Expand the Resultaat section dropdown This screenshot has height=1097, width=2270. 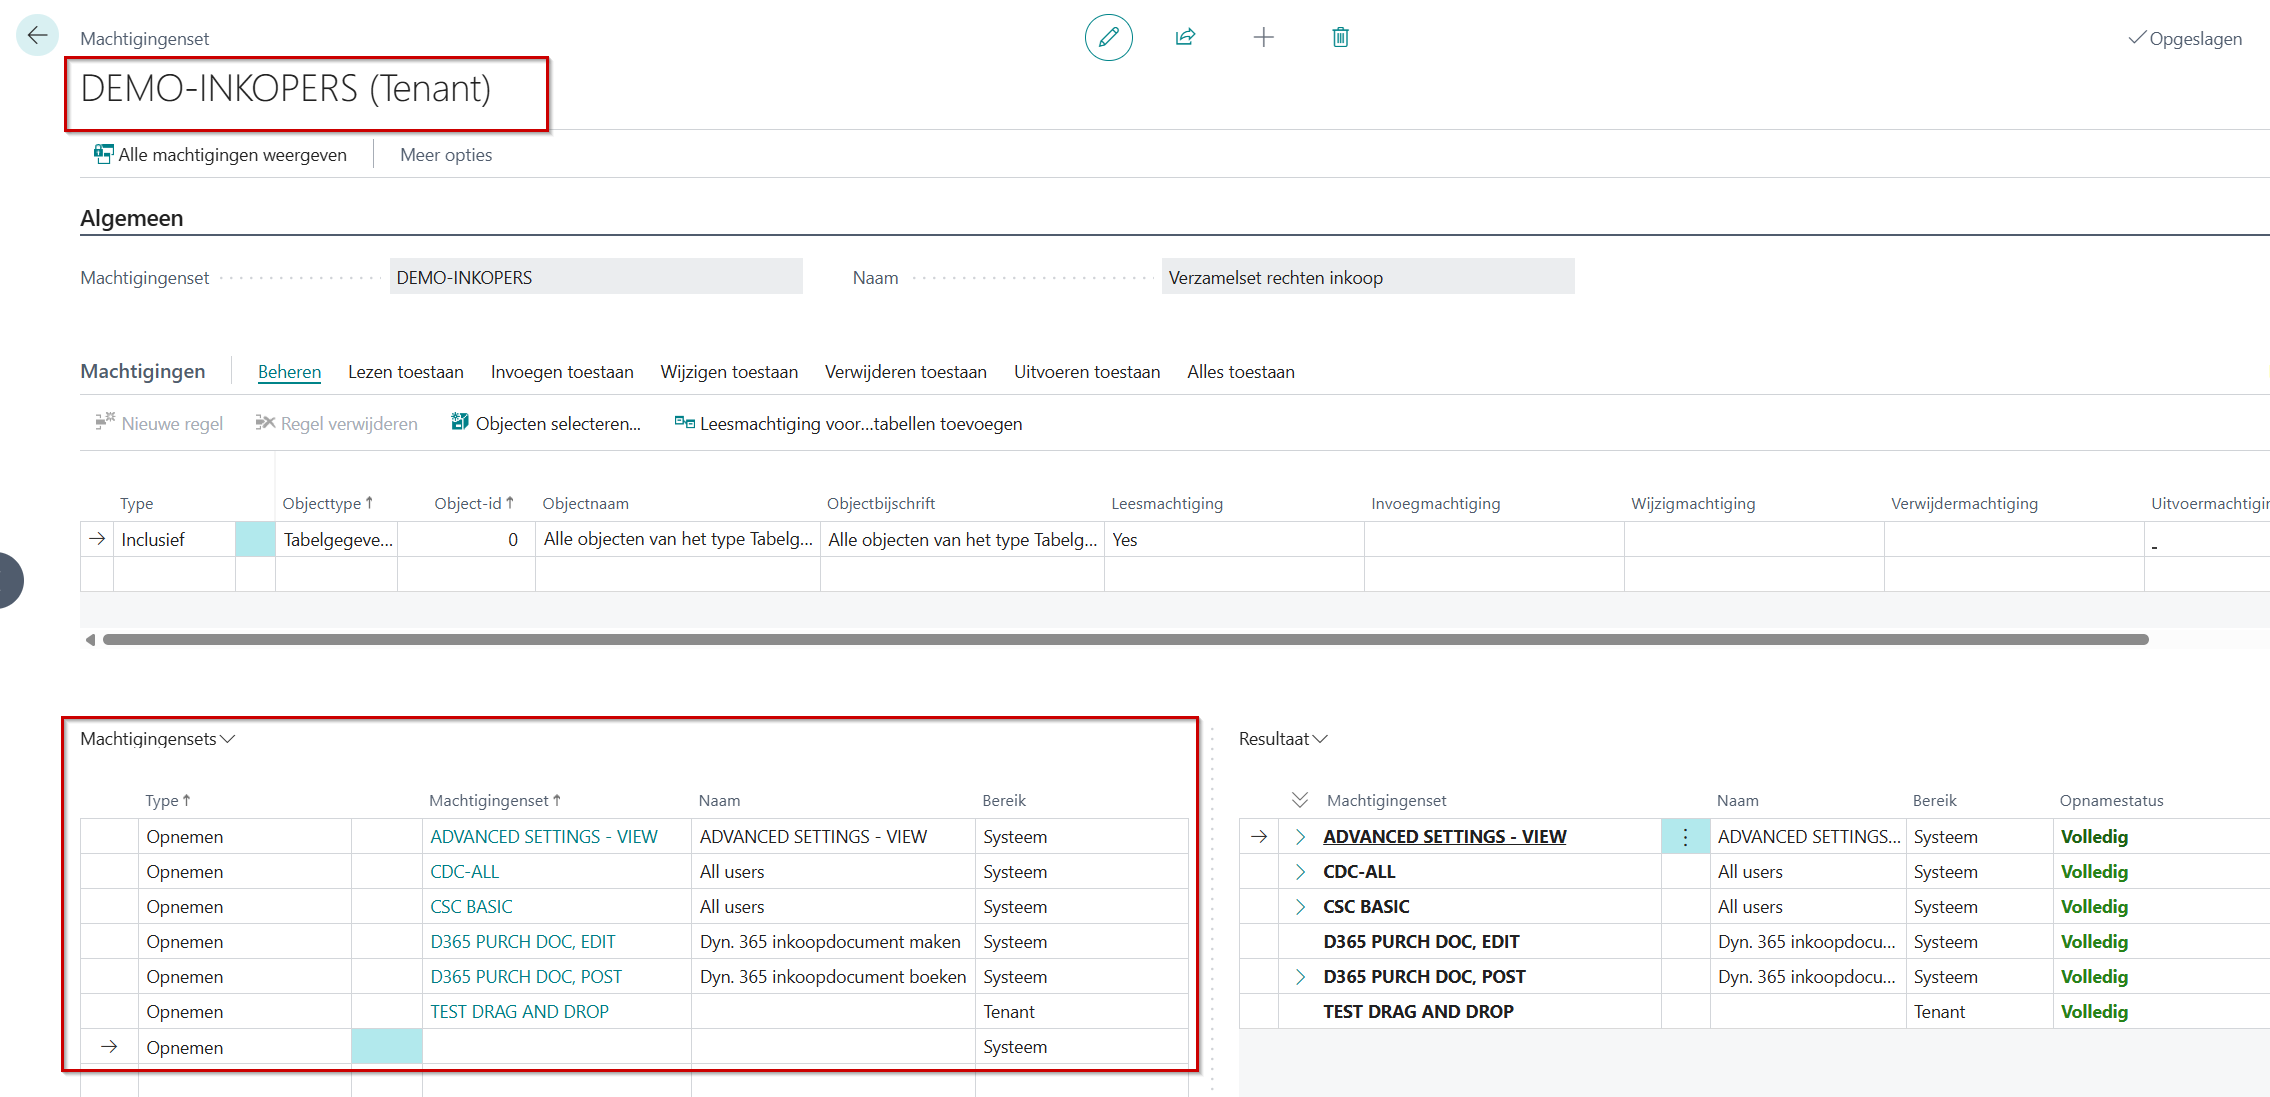[x=1283, y=739]
